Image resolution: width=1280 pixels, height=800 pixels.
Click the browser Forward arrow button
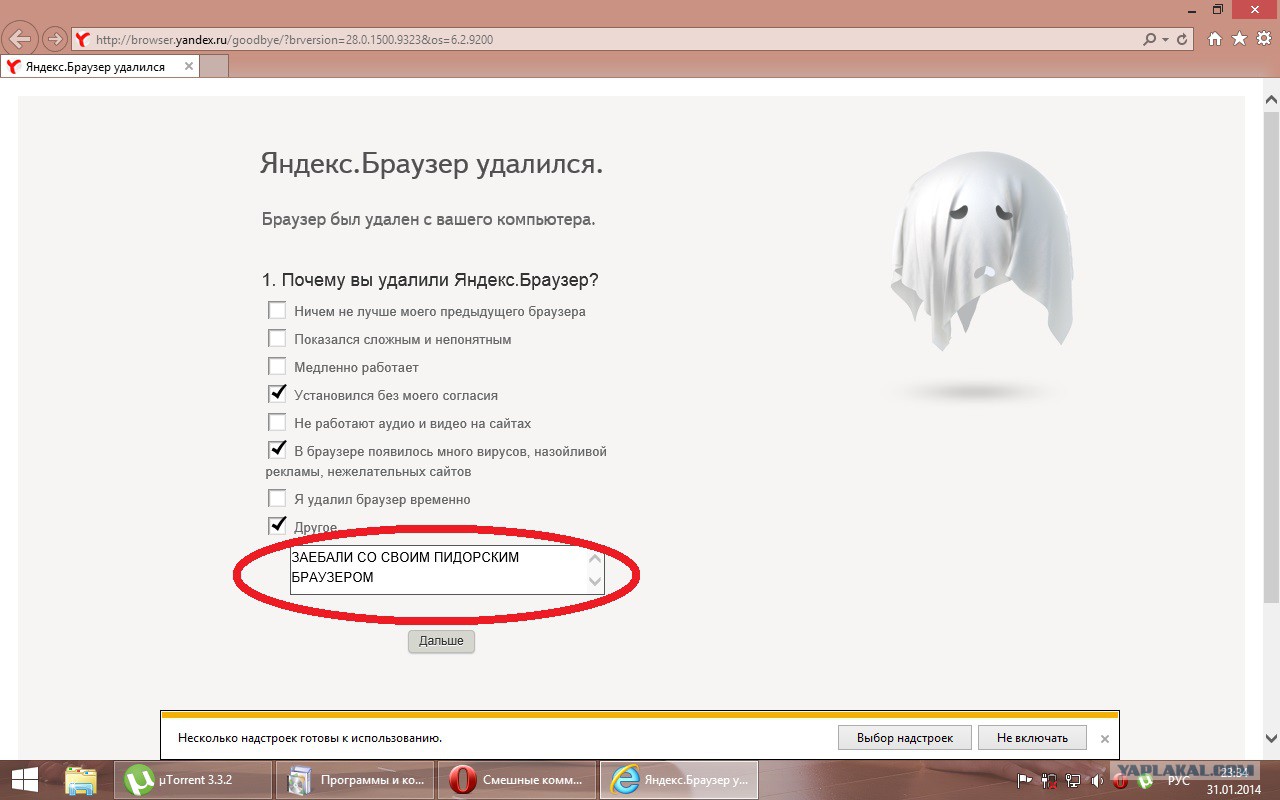point(55,40)
